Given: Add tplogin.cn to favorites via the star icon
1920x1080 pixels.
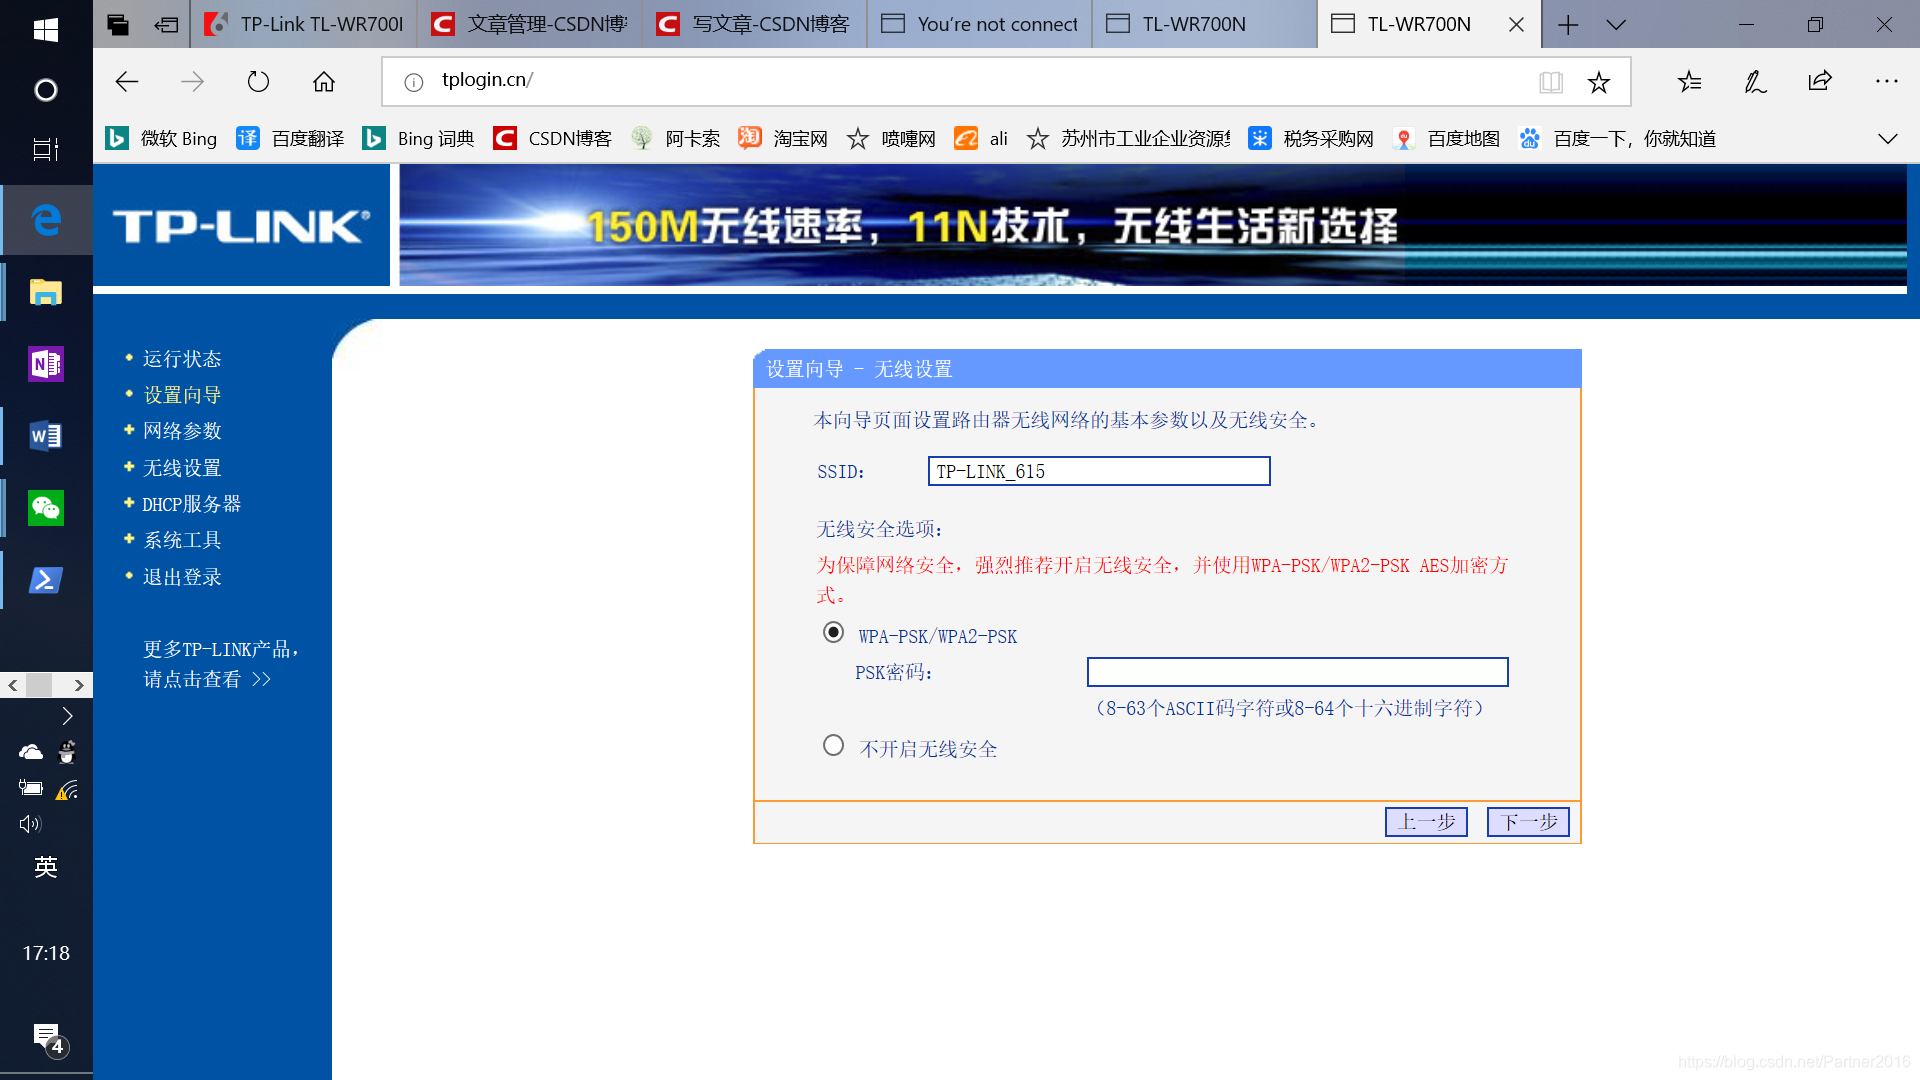Looking at the screenshot, I should click(x=1600, y=81).
